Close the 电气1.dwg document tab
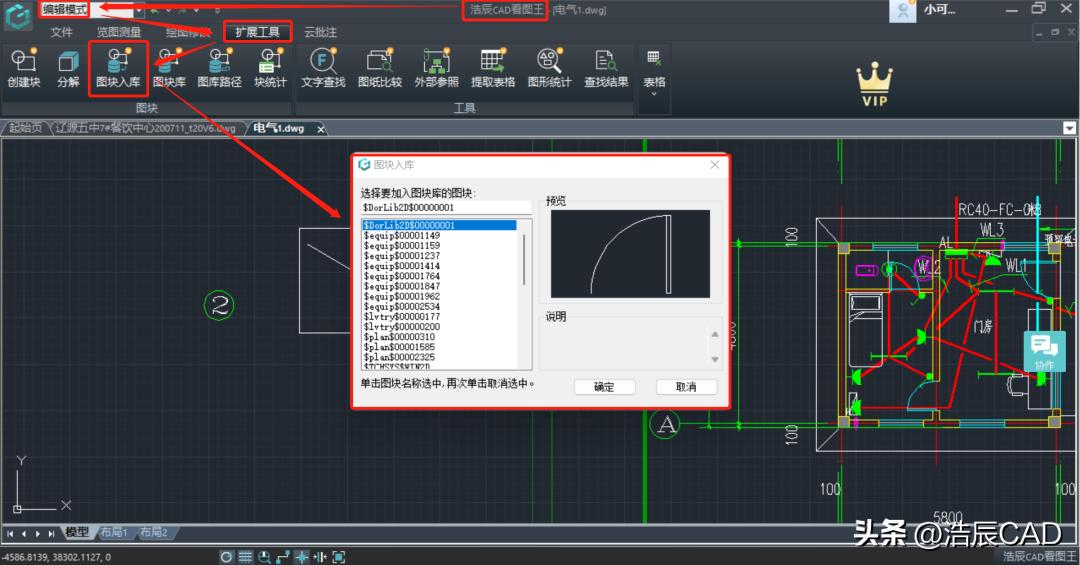 pyautogui.click(x=320, y=129)
